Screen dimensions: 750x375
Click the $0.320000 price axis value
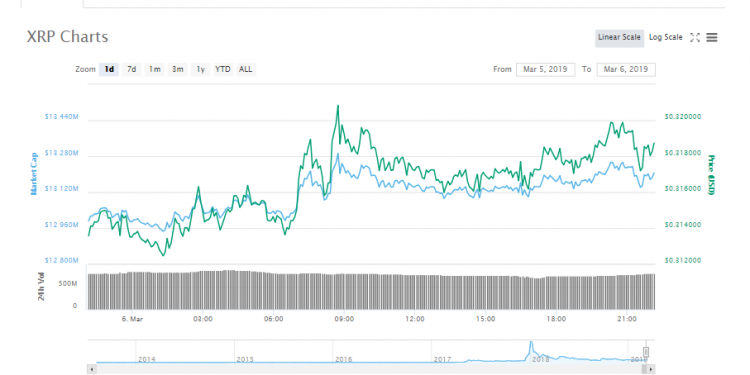(683, 117)
